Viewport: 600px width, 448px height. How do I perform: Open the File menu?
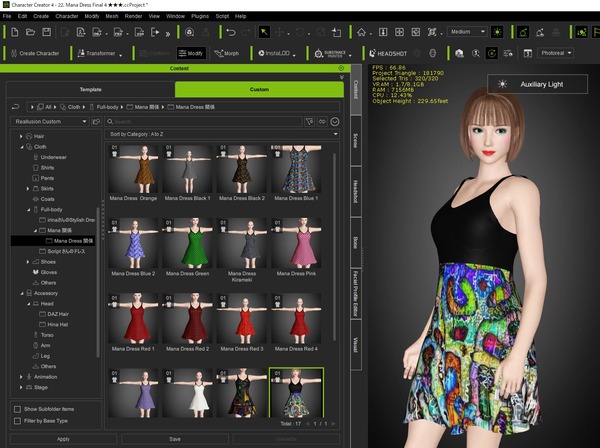click(x=7, y=16)
